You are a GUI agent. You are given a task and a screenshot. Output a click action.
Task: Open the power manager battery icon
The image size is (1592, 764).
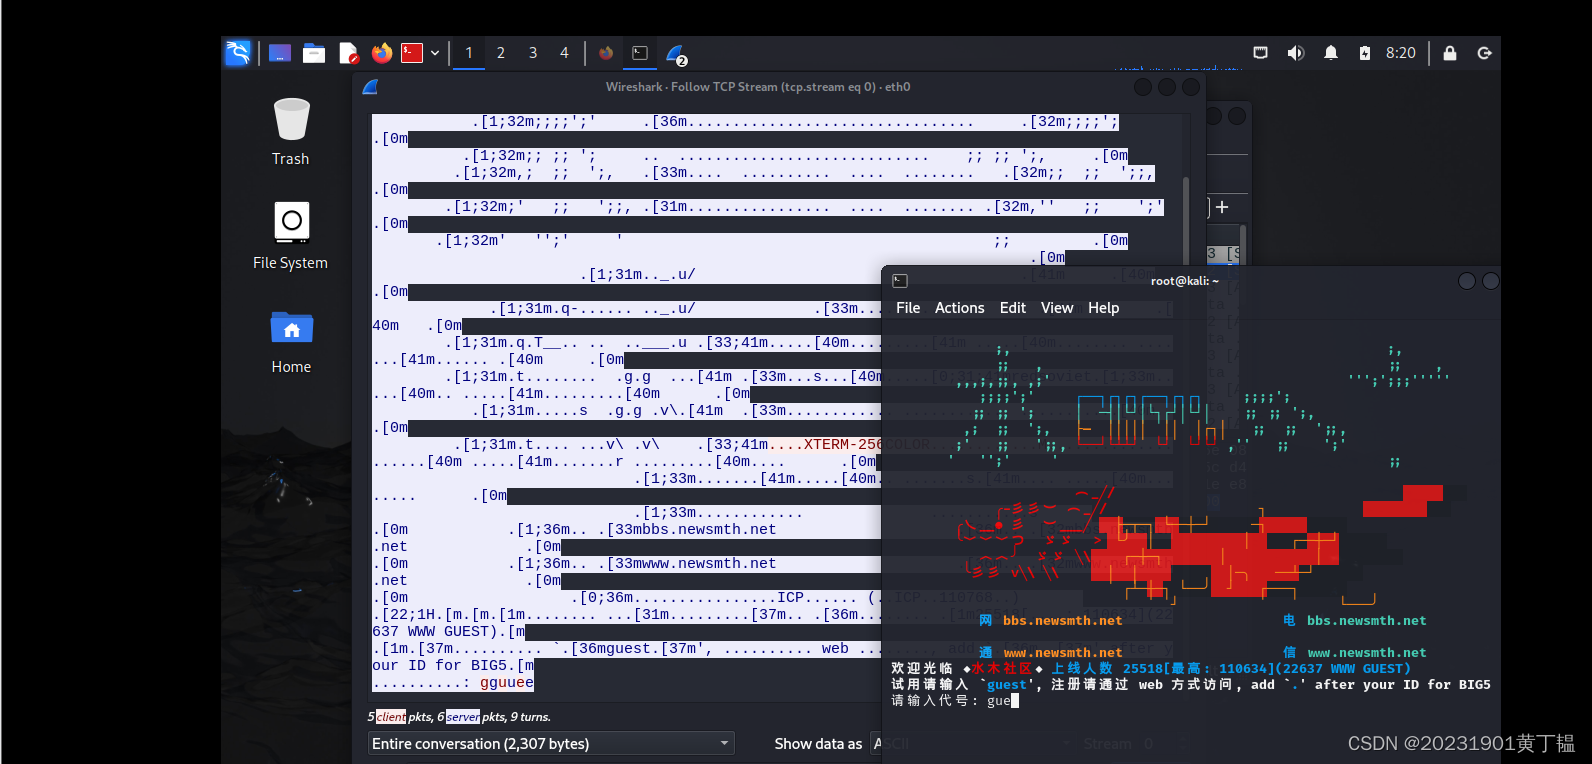tap(1365, 53)
